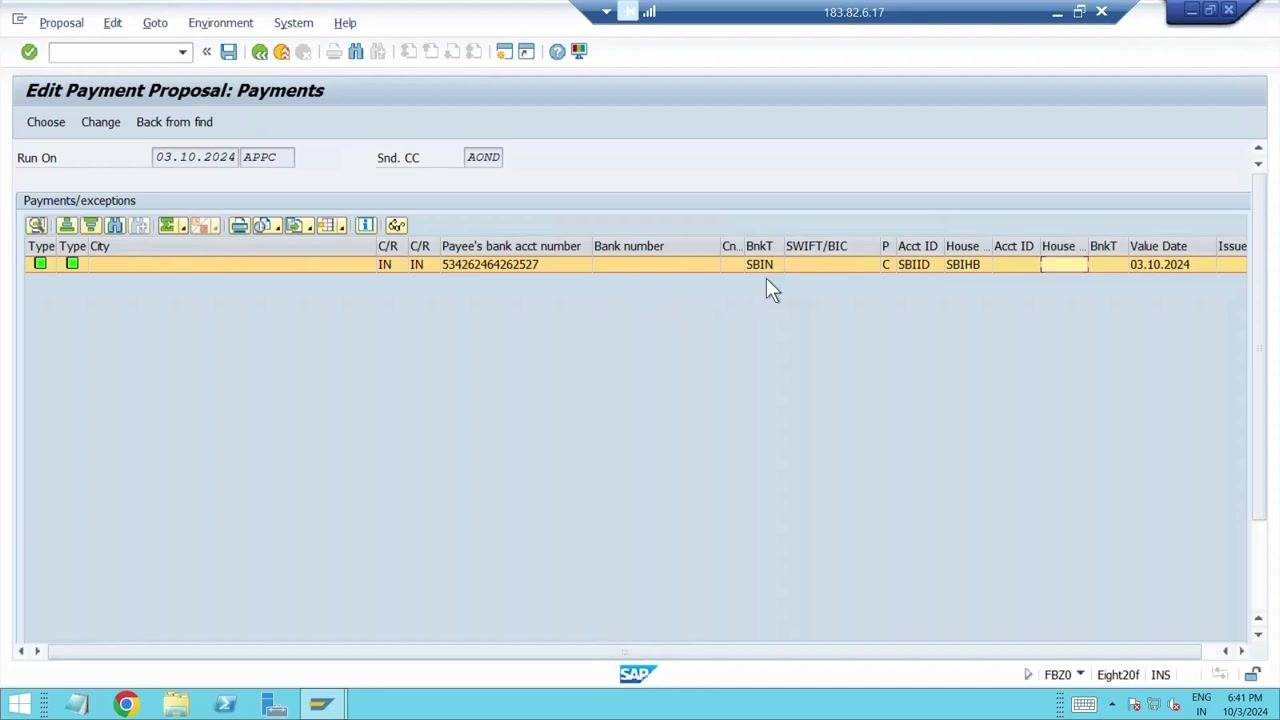This screenshot has width=1280, height=720.
Task: Click the green Back arrow icon
Action: tap(260, 52)
